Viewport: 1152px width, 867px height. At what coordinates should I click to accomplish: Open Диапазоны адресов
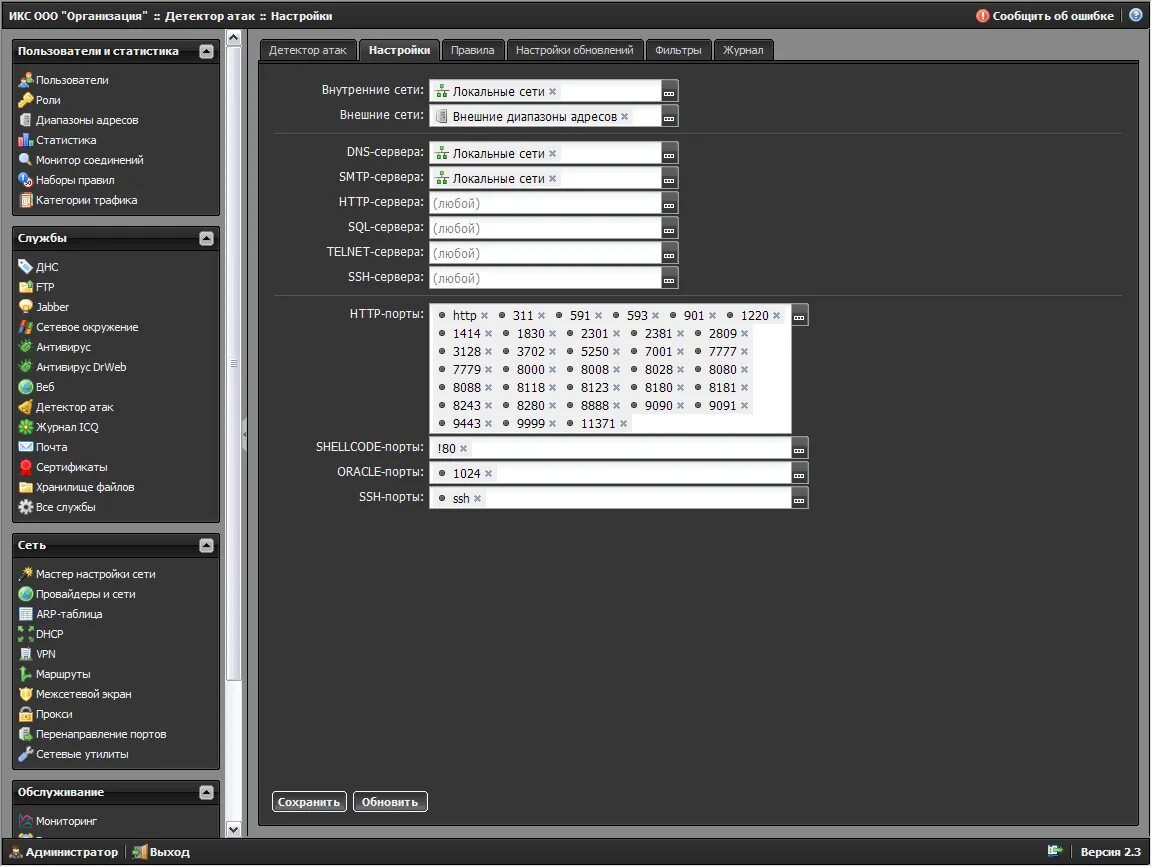pos(79,120)
